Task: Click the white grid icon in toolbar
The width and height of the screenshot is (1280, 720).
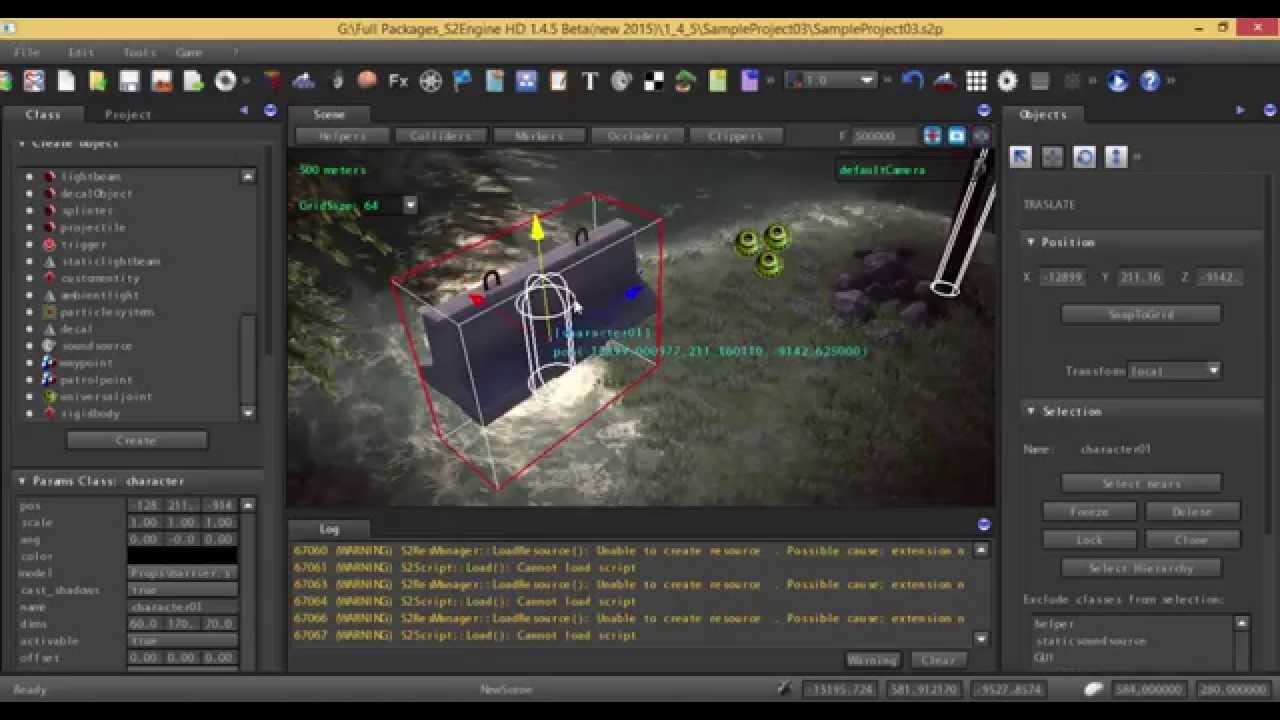Action: pos(976,81)
